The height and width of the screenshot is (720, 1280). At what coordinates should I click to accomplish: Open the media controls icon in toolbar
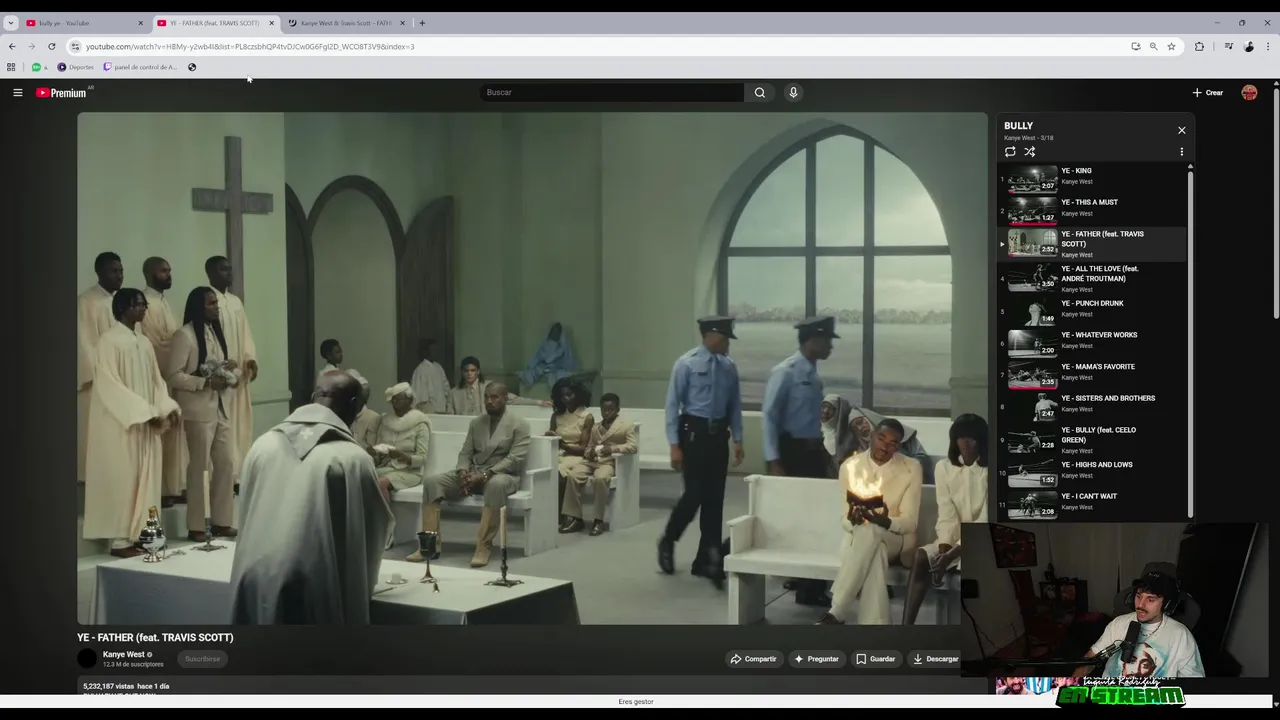pyautogui.click(x=1229, y=46)
